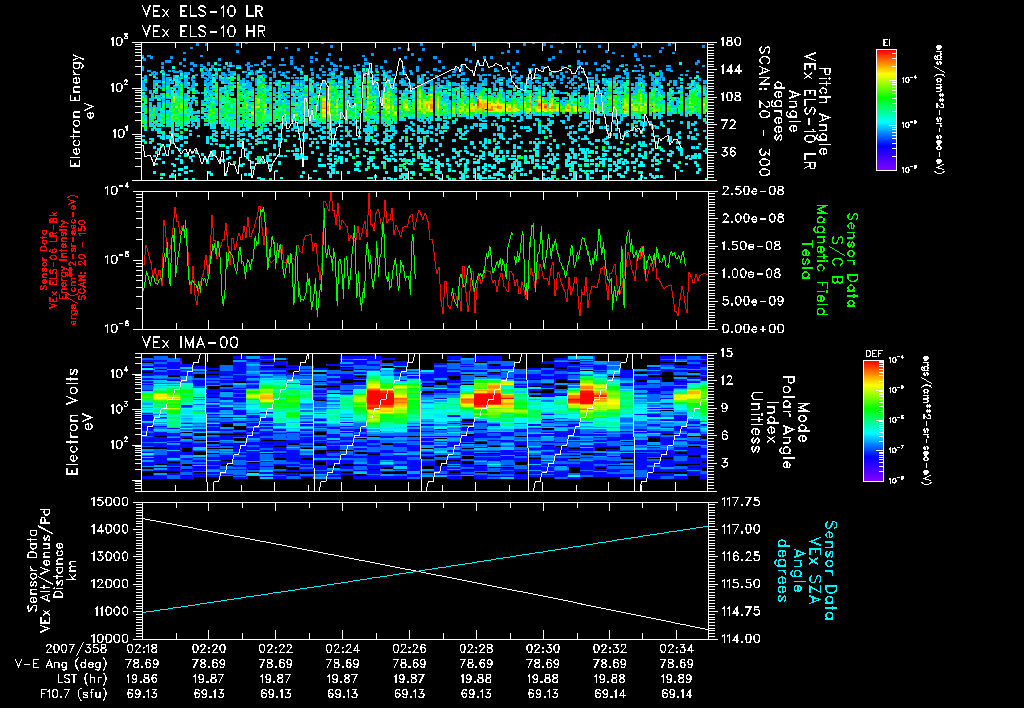The height and width of the screenshot is (708, 1024).
Task: Click the LST value 19.89
Action: click(676, 679)
